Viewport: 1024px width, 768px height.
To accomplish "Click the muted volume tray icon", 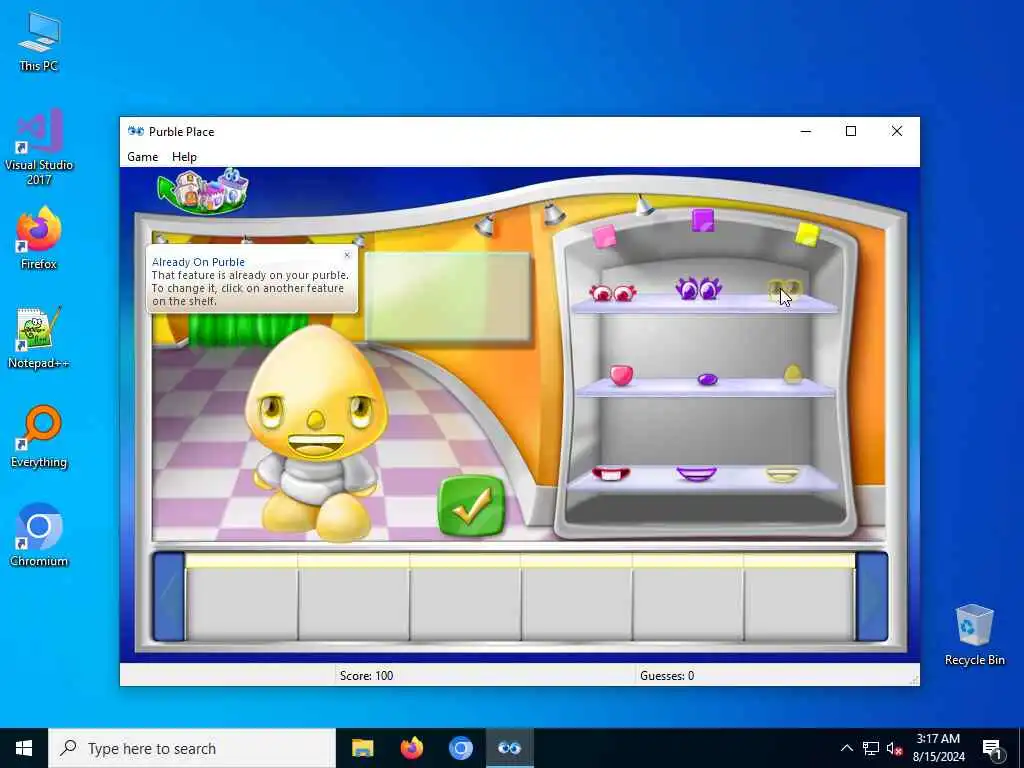I will (x=894, y=748).
